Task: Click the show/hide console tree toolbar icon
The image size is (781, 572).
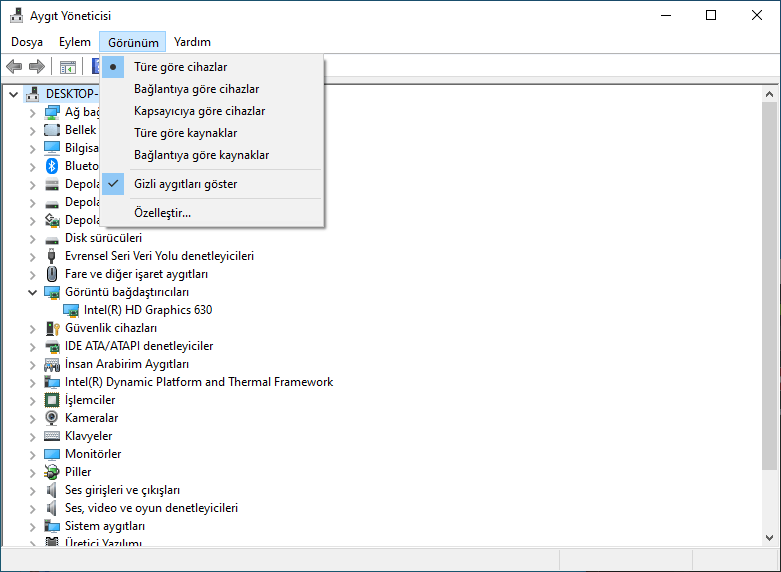Action: pyautogui.click(x=68, y=67)
